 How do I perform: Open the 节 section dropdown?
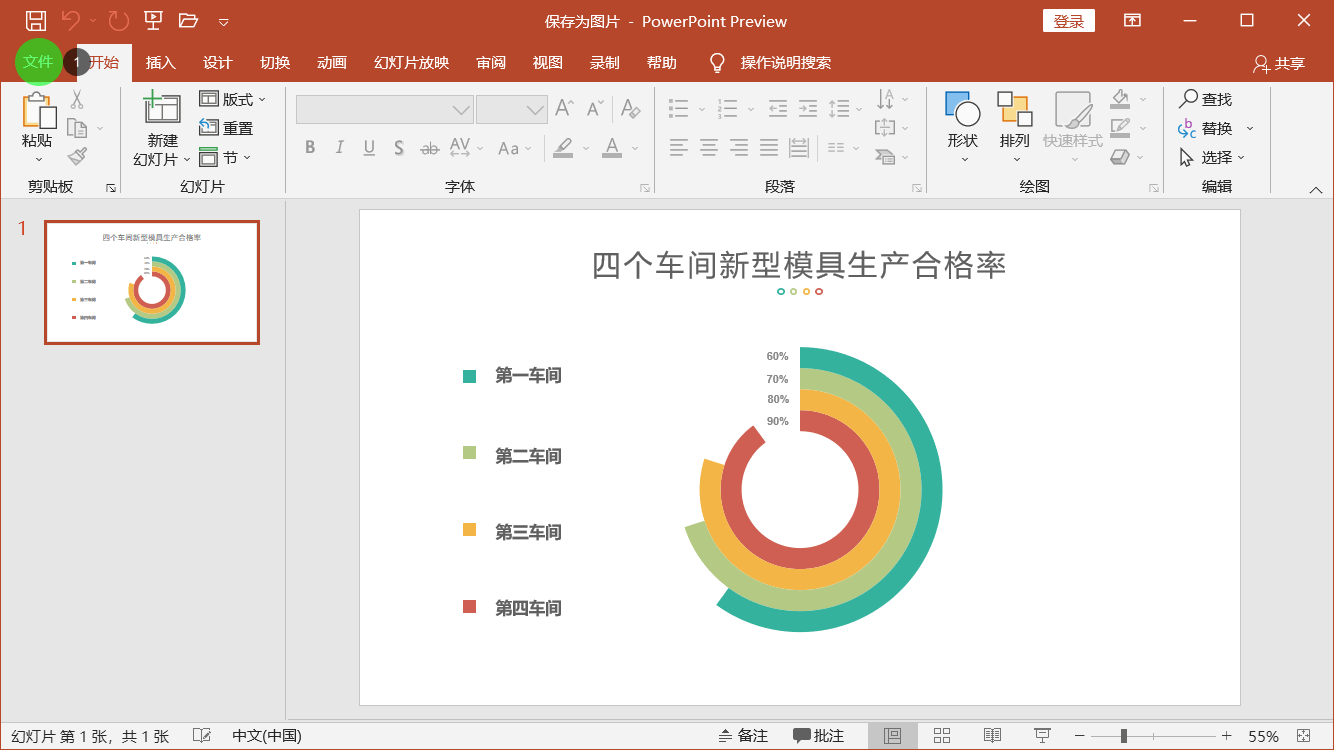pos(225,157)
